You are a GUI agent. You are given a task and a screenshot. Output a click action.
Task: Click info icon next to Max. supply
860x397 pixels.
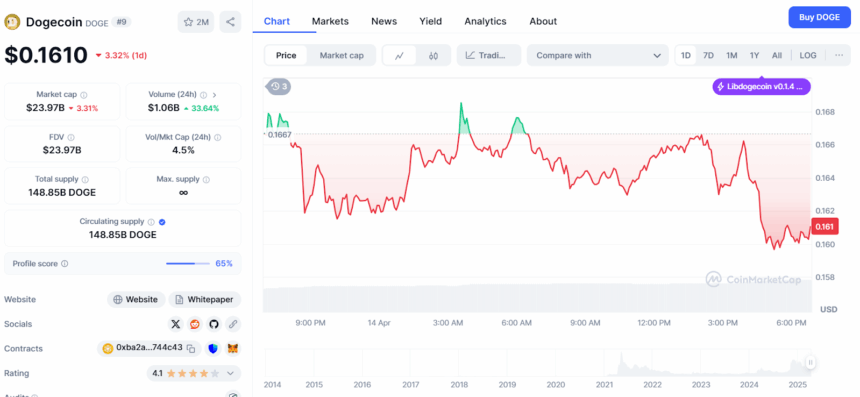point(207,179)
